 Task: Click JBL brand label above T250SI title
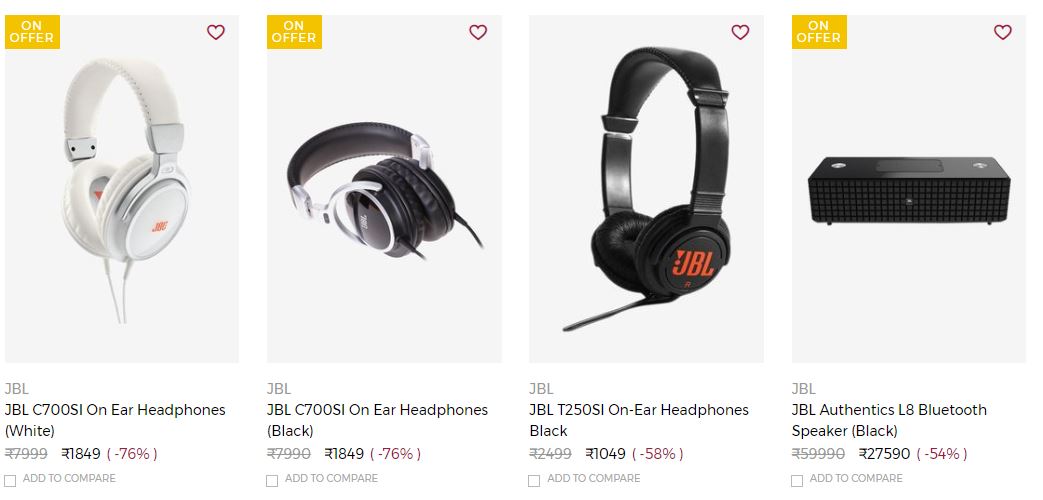[x=541, y=389]
